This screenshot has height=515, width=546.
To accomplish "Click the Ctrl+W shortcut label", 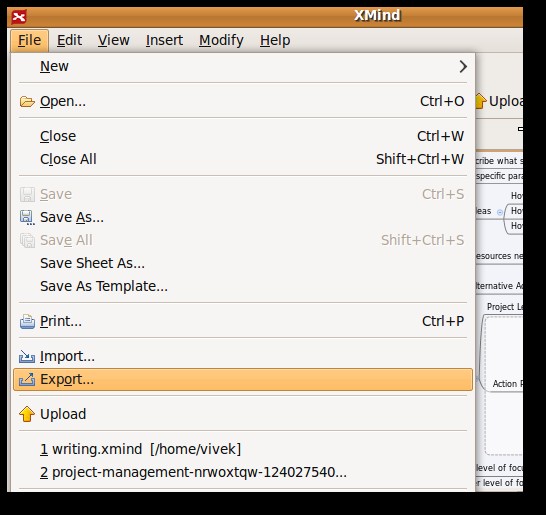I will tap(440, 136).
